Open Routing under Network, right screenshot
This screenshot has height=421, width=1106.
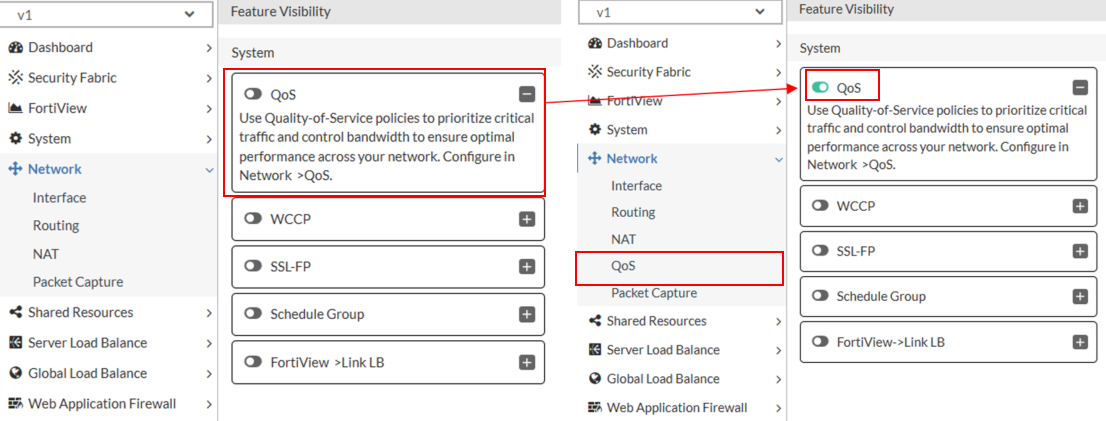(633, 212)
